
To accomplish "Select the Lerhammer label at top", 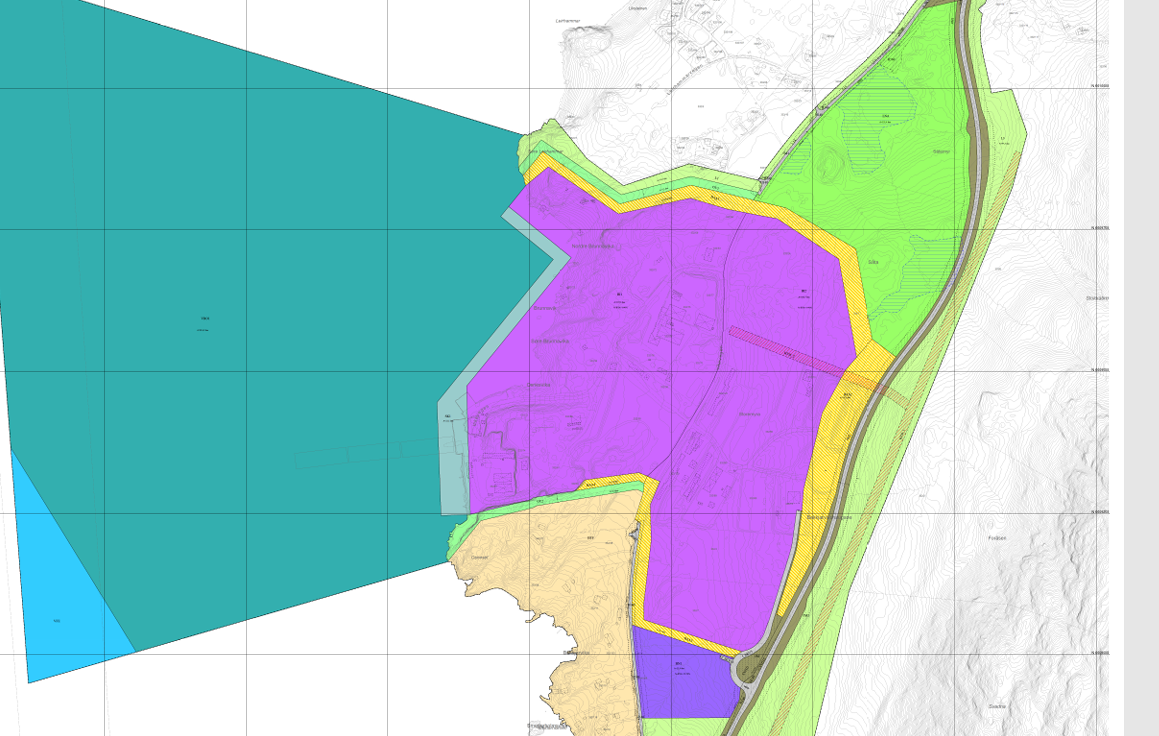I will point(568,20).
